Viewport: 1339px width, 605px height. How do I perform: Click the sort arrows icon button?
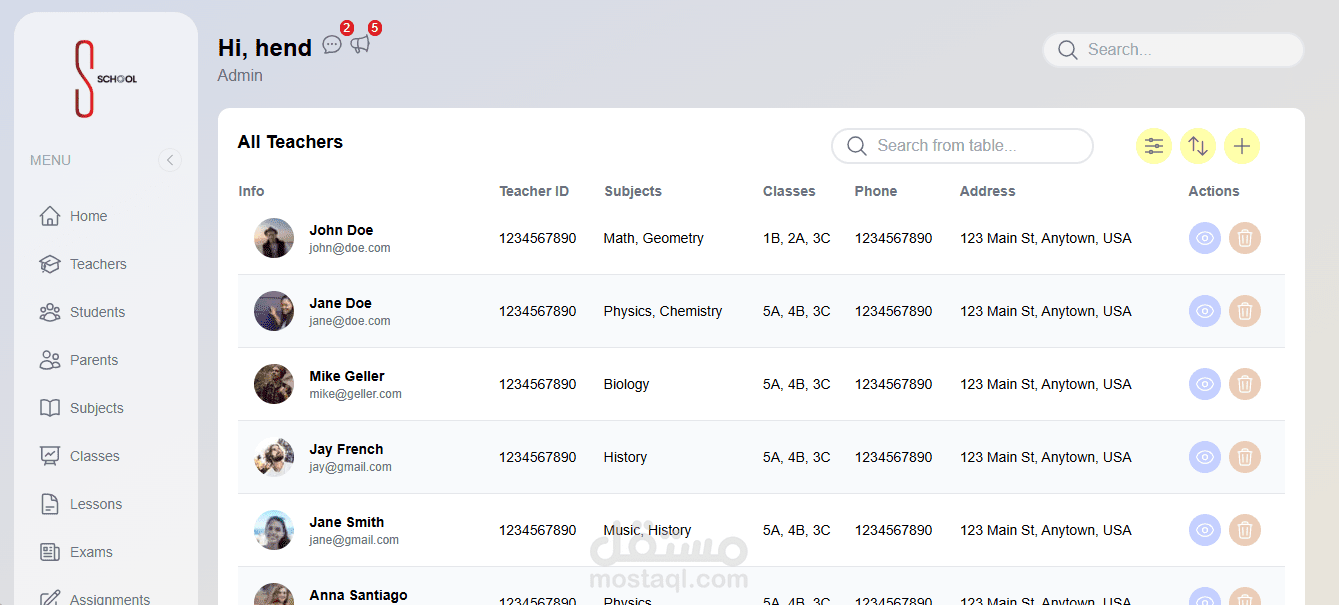click(1198, 146)
